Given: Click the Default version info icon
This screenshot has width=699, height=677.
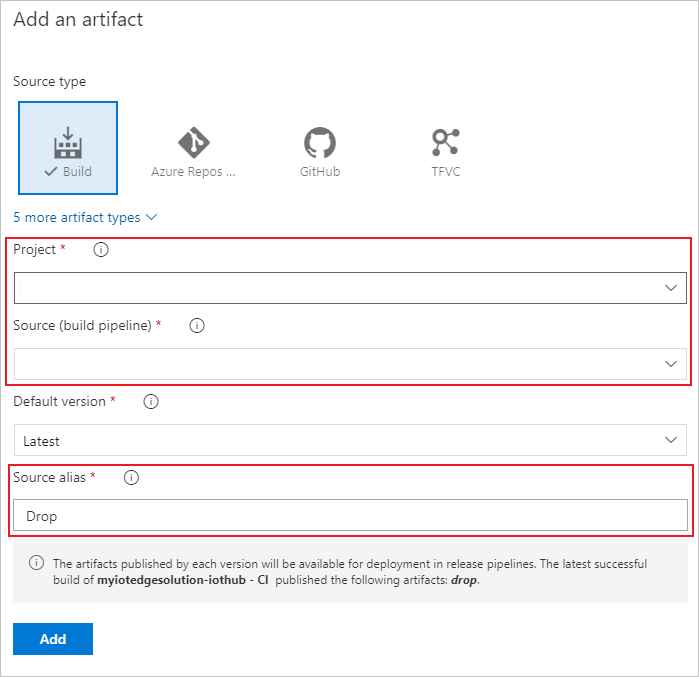Looking at the screenshot, I should tap(151, 402).
